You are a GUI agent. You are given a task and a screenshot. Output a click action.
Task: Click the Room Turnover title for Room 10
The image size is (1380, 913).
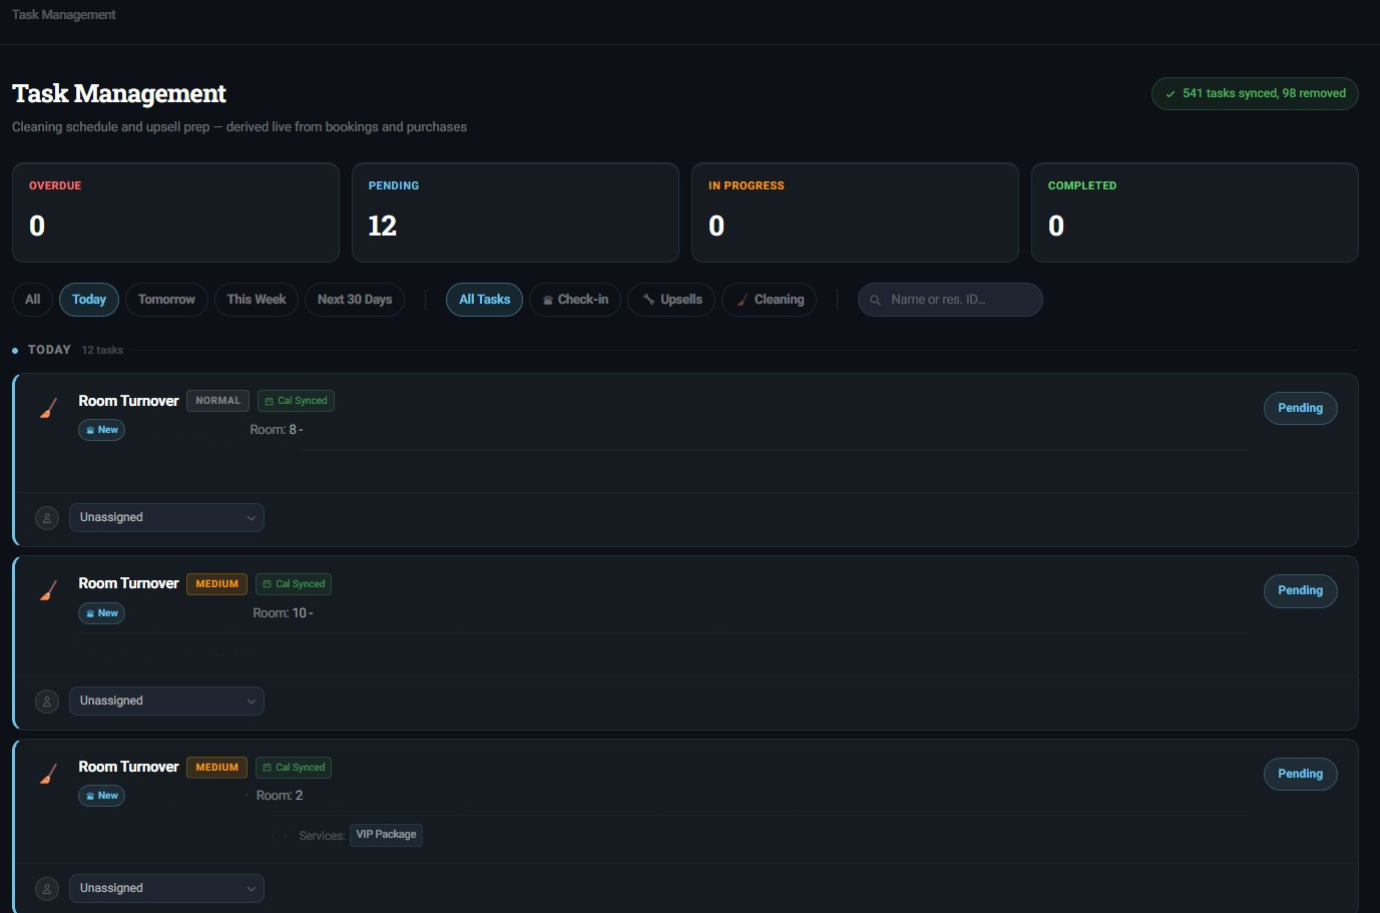pyautogui.click(x=129, y=584)
